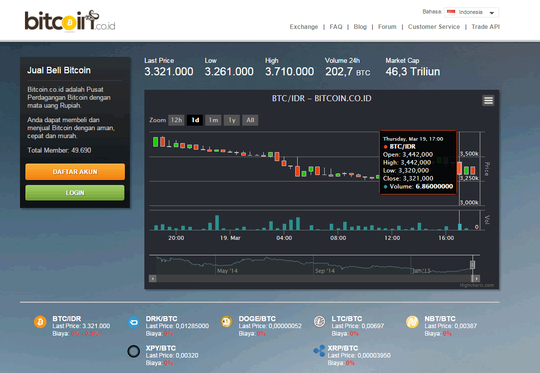This screenshot has height=373, width=540.
Task: Click the navigator scrollbar right arrow
Action: pos(476,278)
